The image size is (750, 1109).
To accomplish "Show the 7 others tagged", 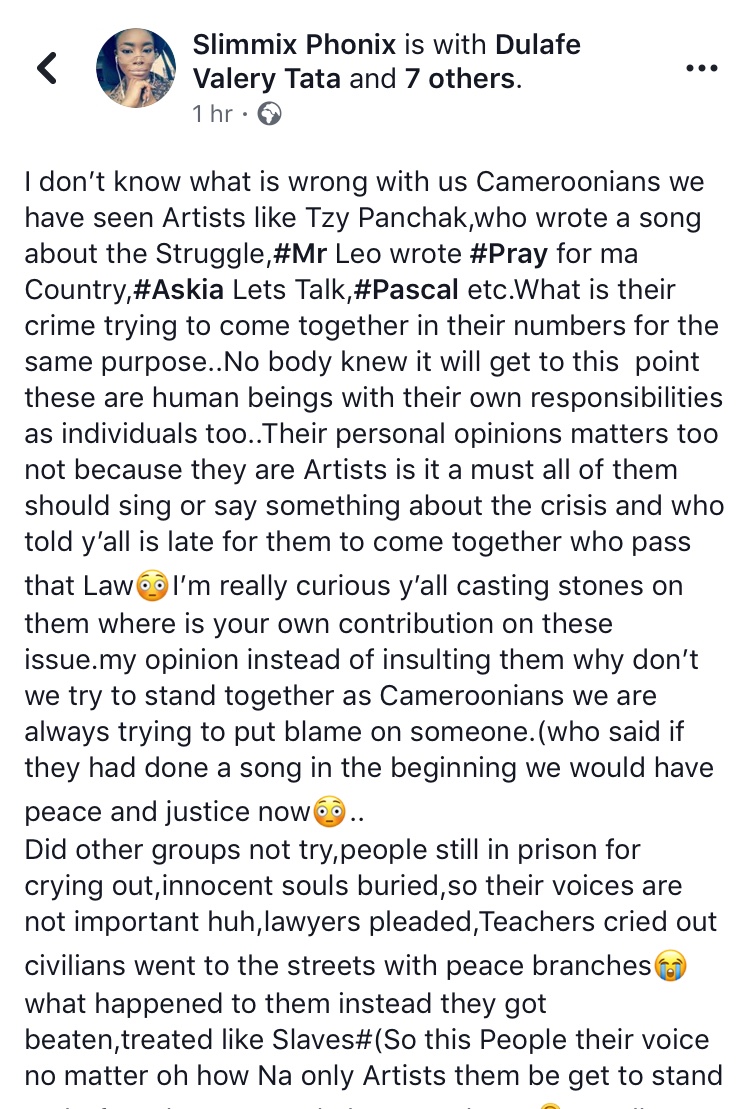I will pos(460,79).
